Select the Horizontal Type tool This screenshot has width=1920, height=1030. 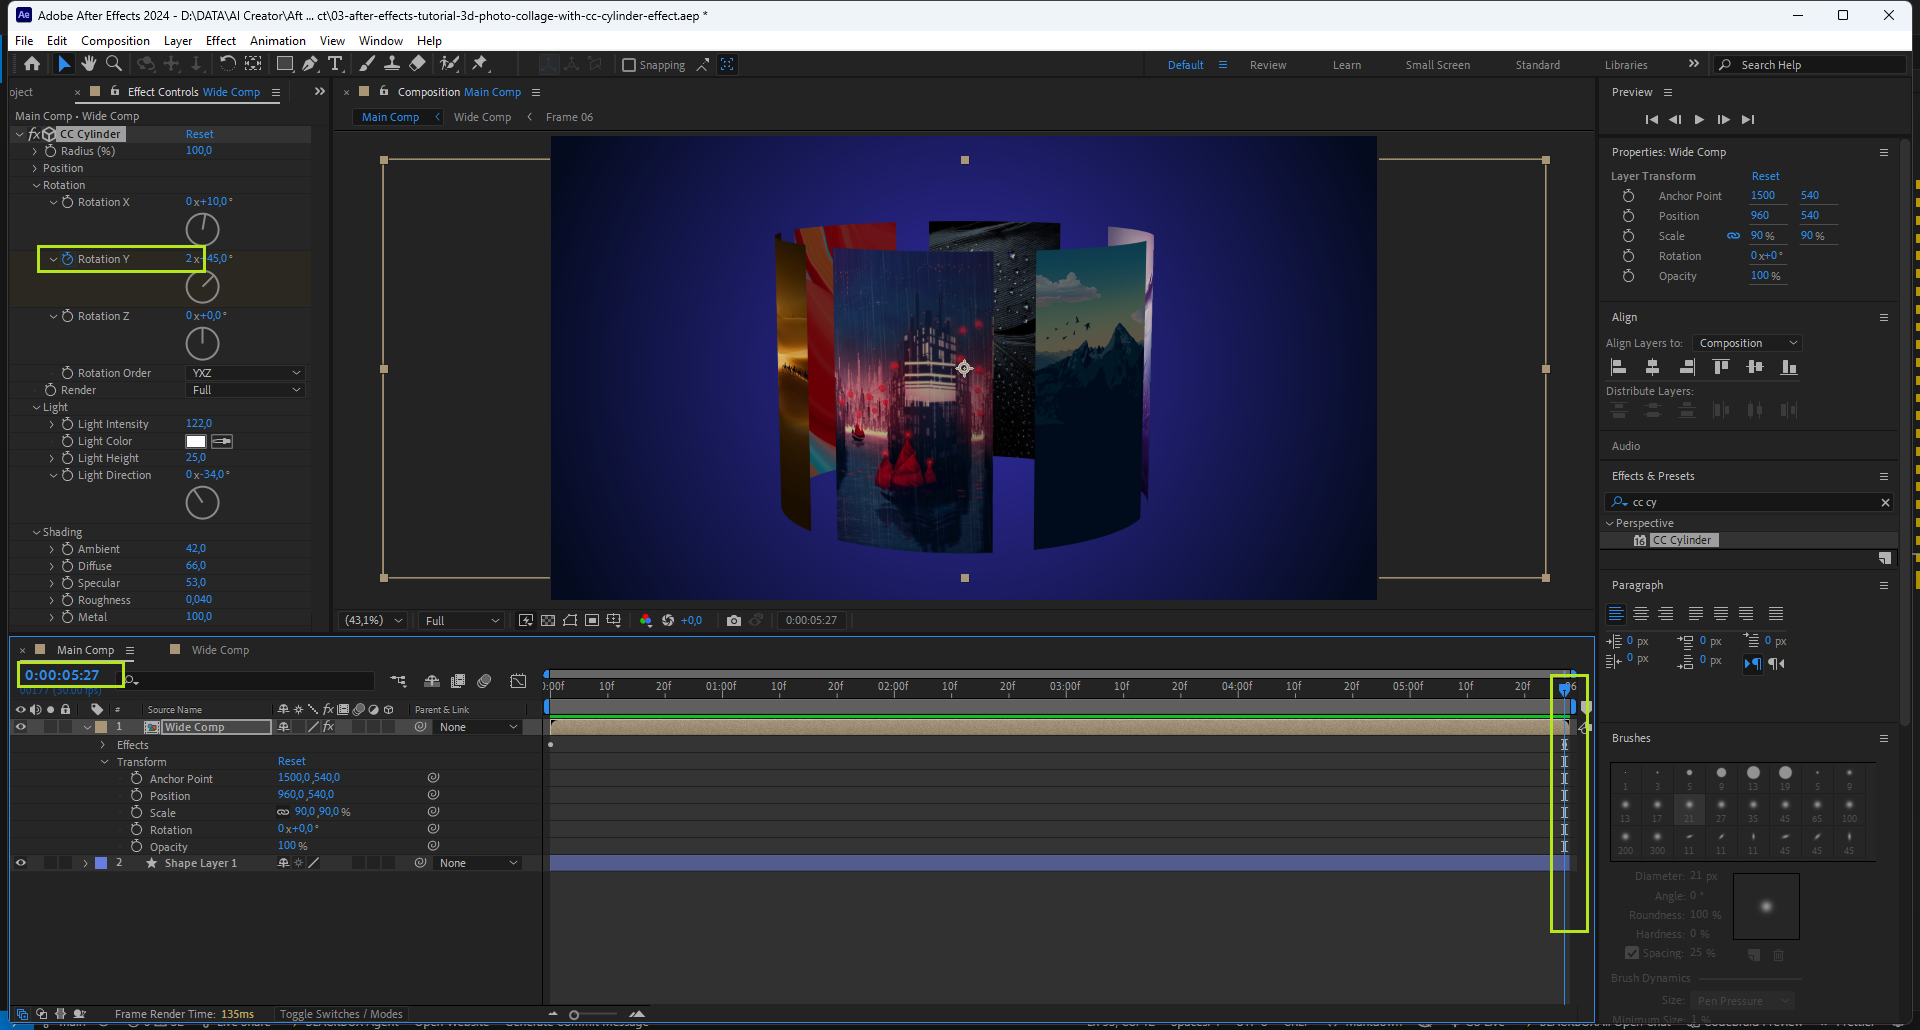[x=335, y=64]
